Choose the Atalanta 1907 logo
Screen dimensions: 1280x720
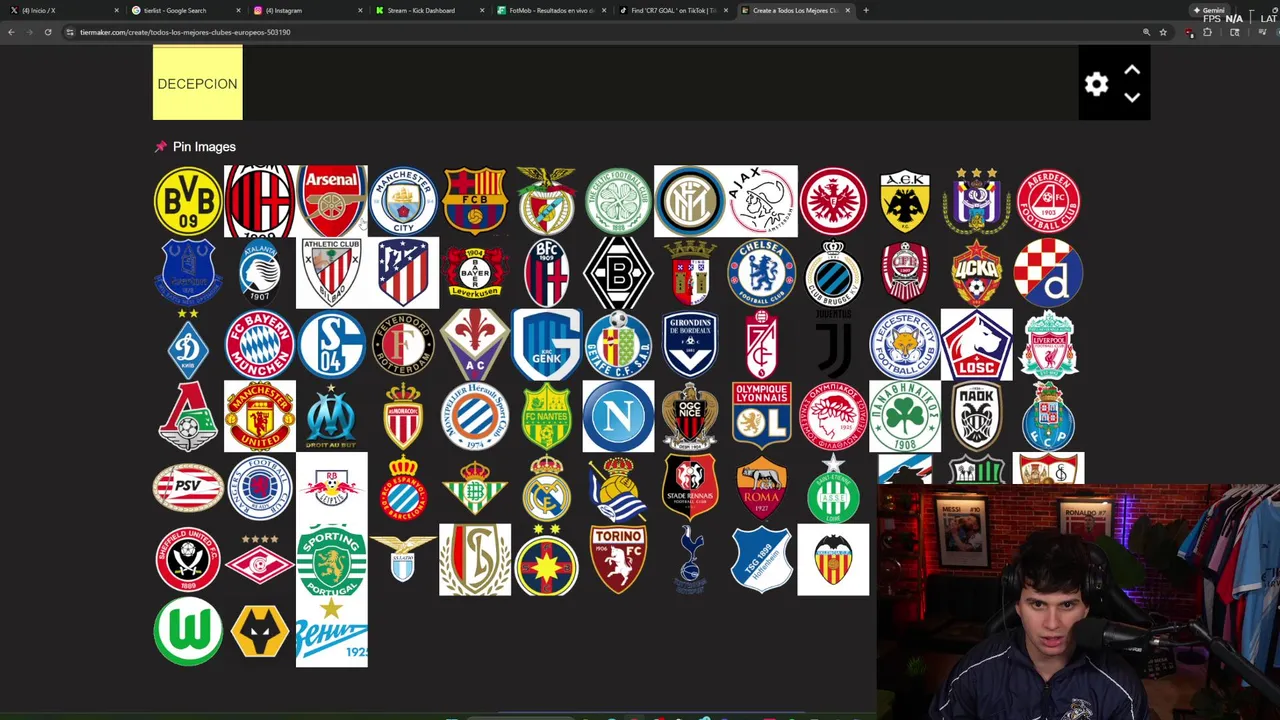260,273
